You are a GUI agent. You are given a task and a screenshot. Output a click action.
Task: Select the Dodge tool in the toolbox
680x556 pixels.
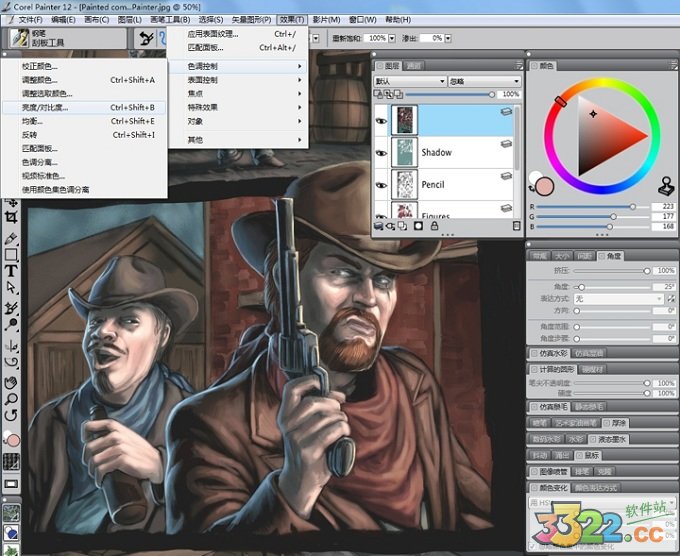11,324
